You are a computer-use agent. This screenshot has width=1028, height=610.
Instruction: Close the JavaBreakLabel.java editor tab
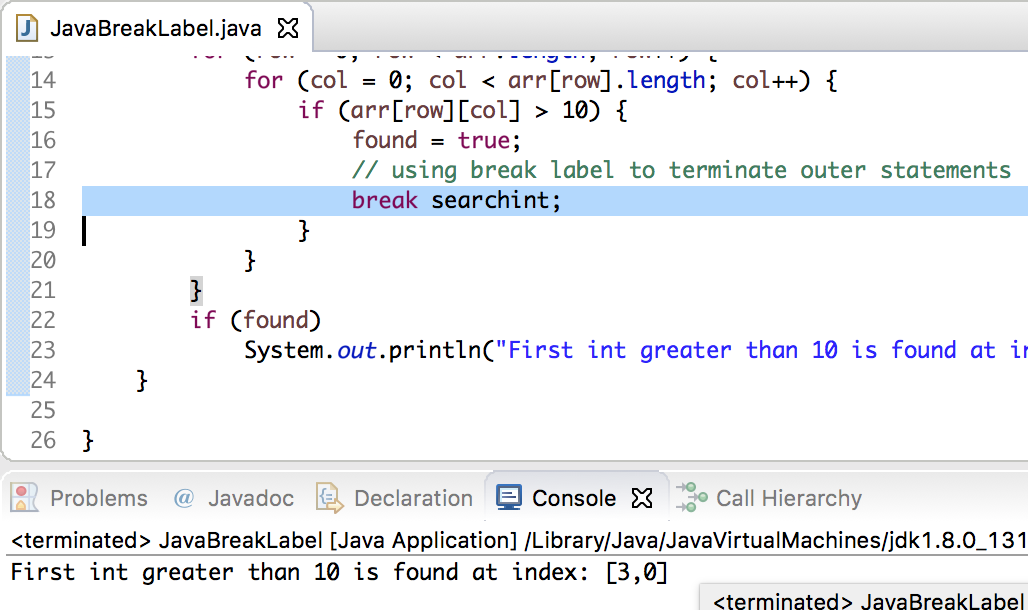pos(288,28)
